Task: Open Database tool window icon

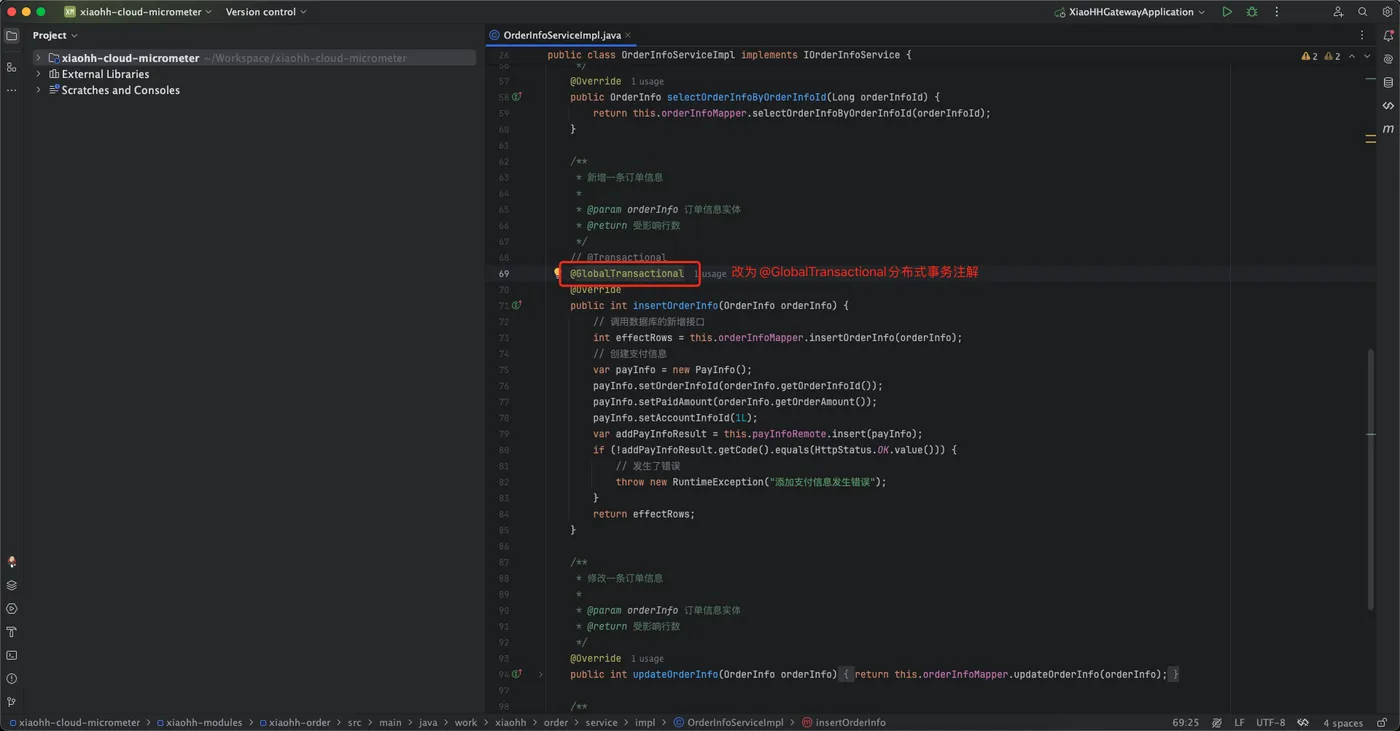Action: pyautogui.click(x=1388, y=82)
